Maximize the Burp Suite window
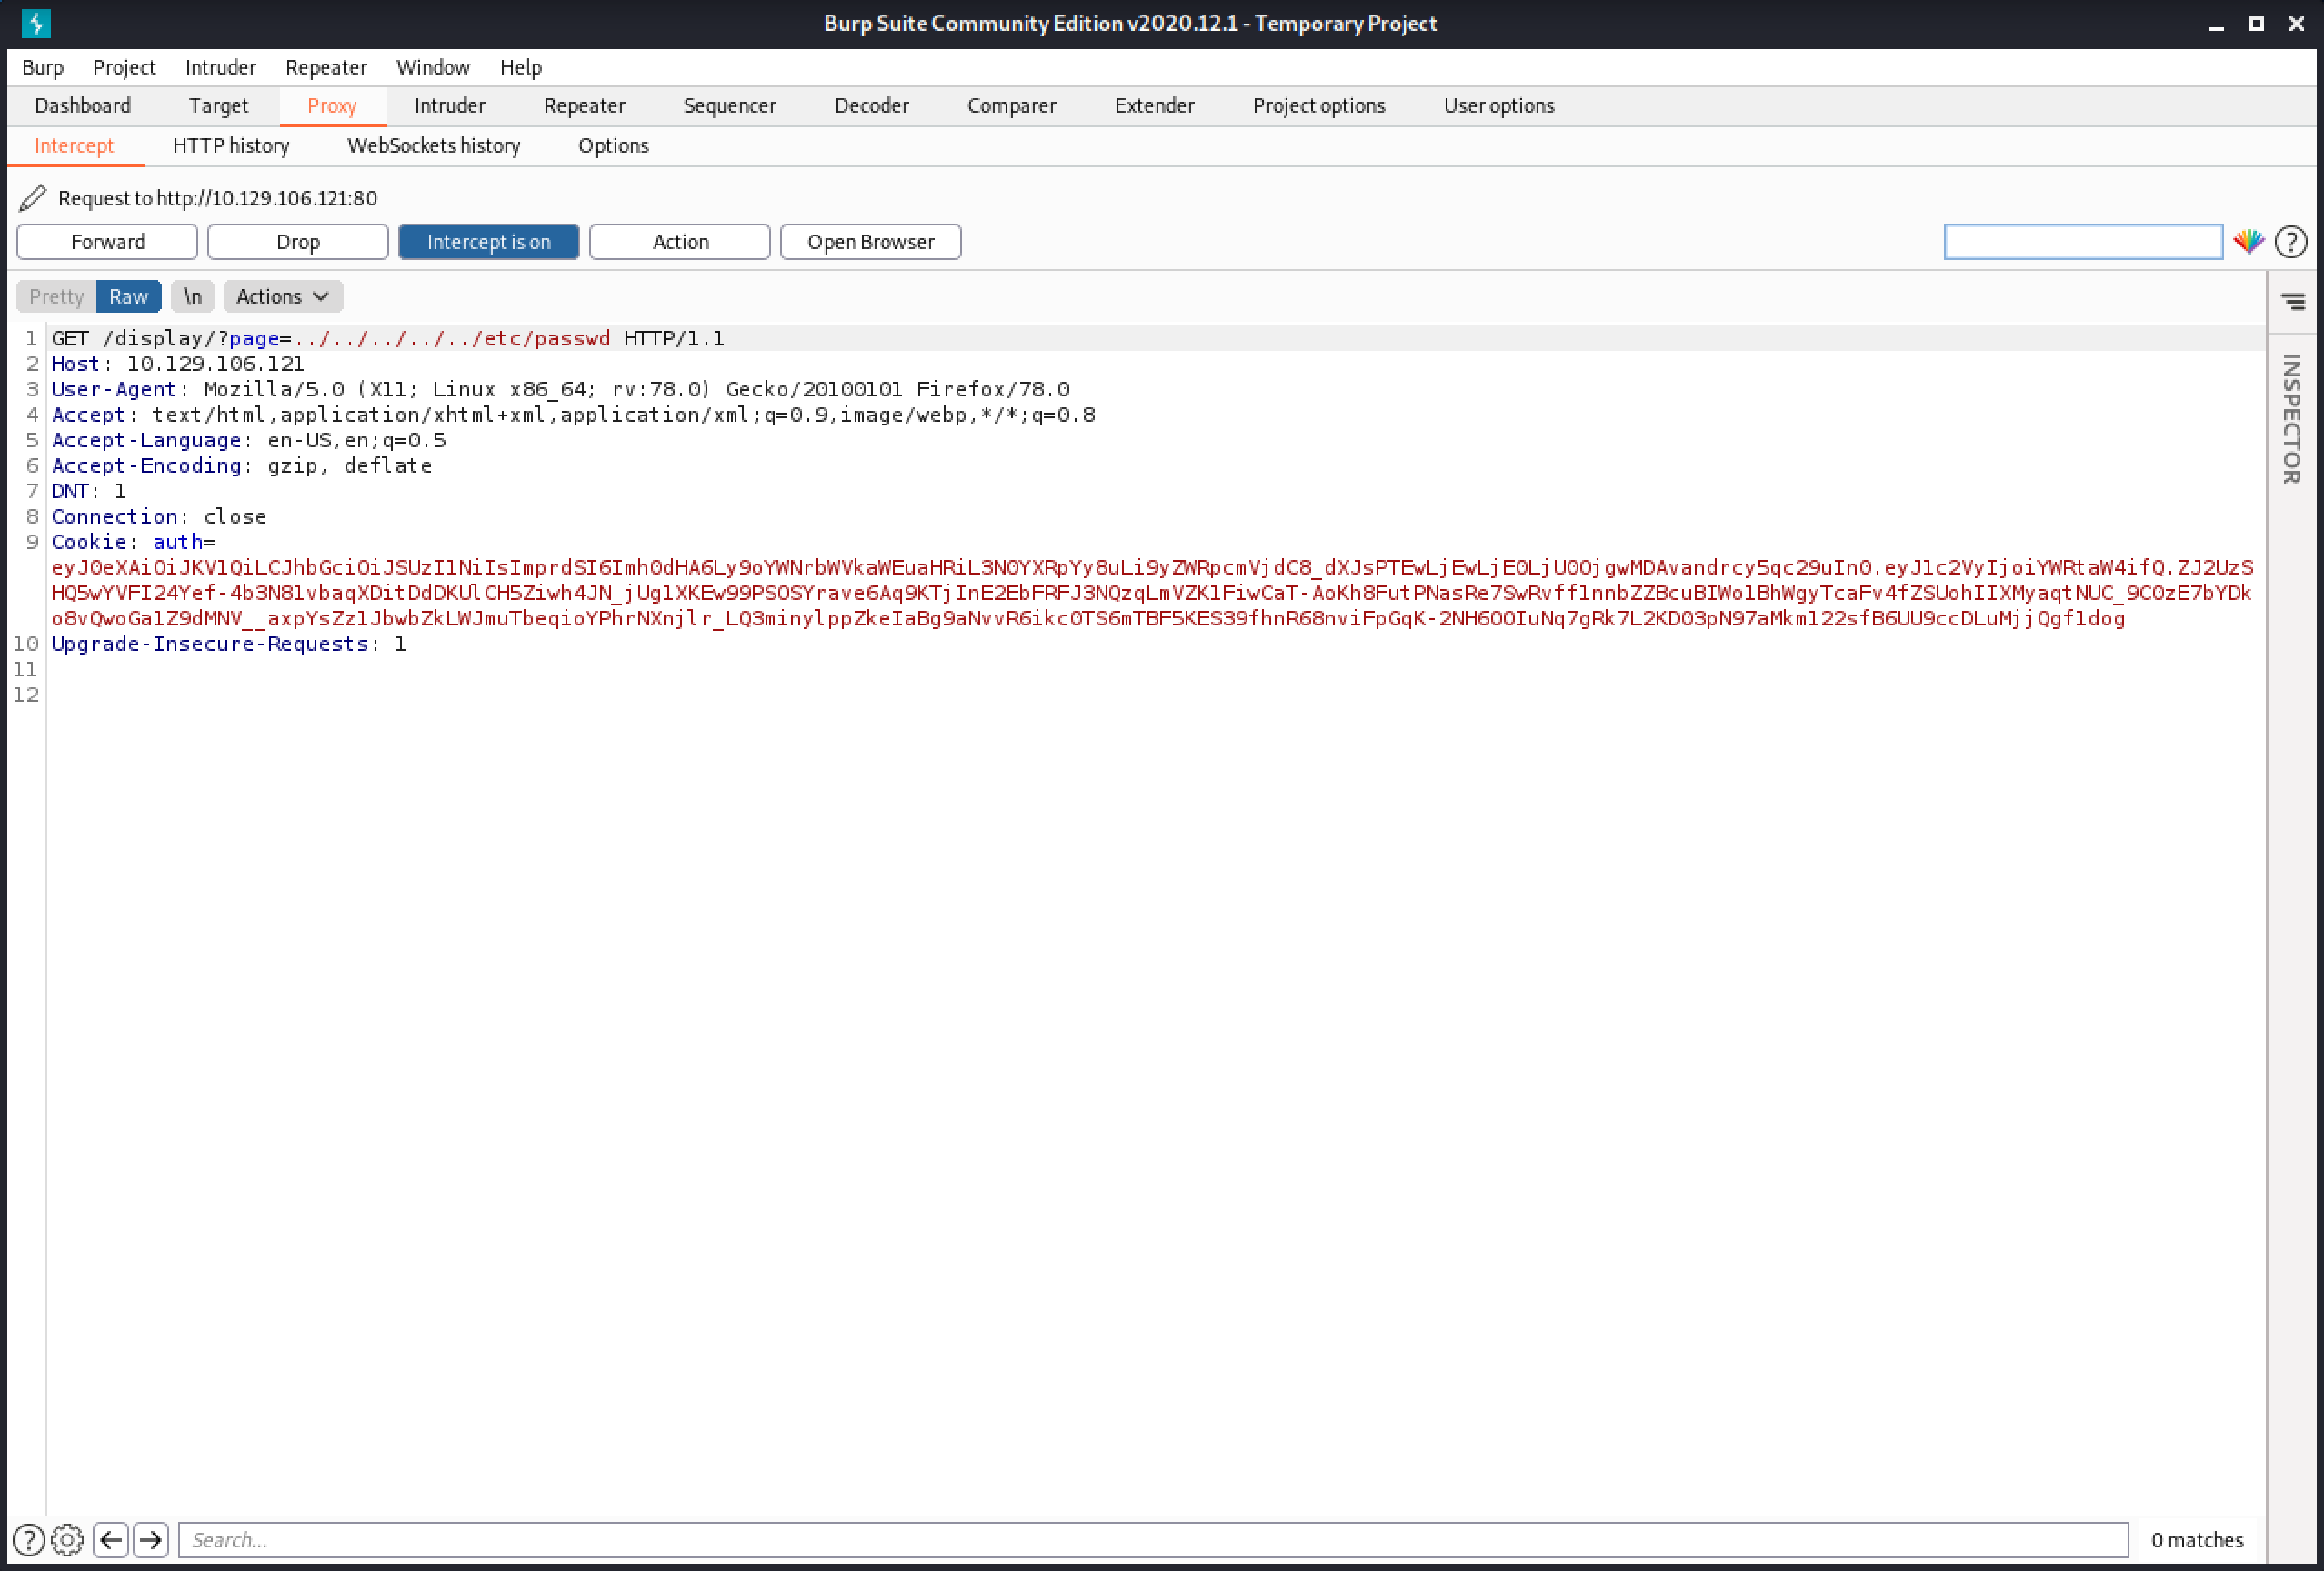 click(2256, 23)
